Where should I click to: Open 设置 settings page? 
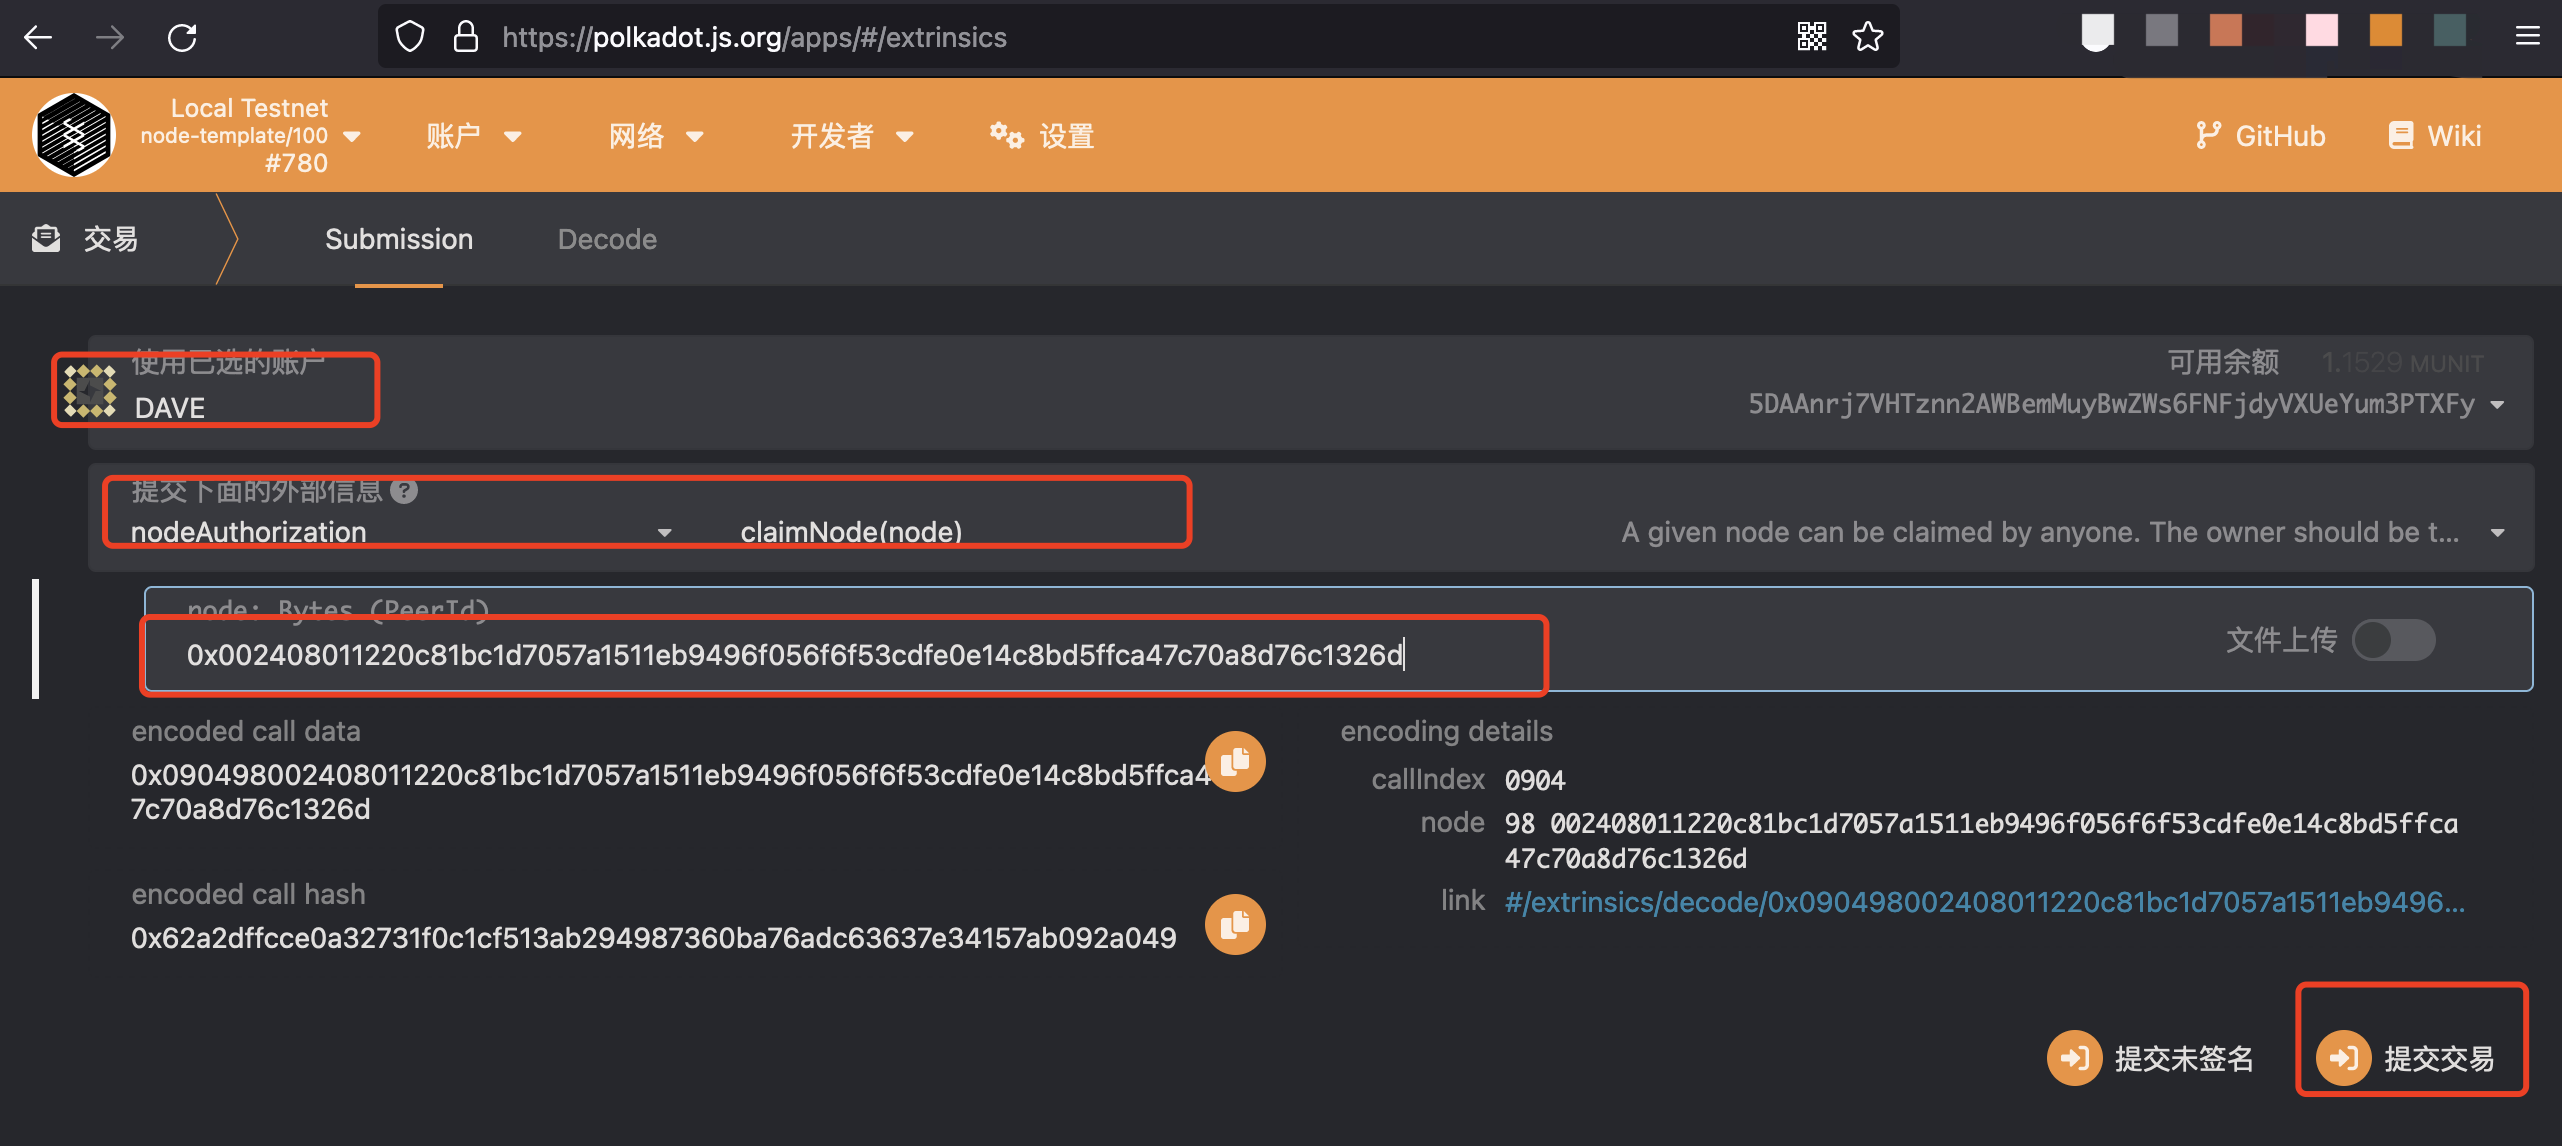1042,136
